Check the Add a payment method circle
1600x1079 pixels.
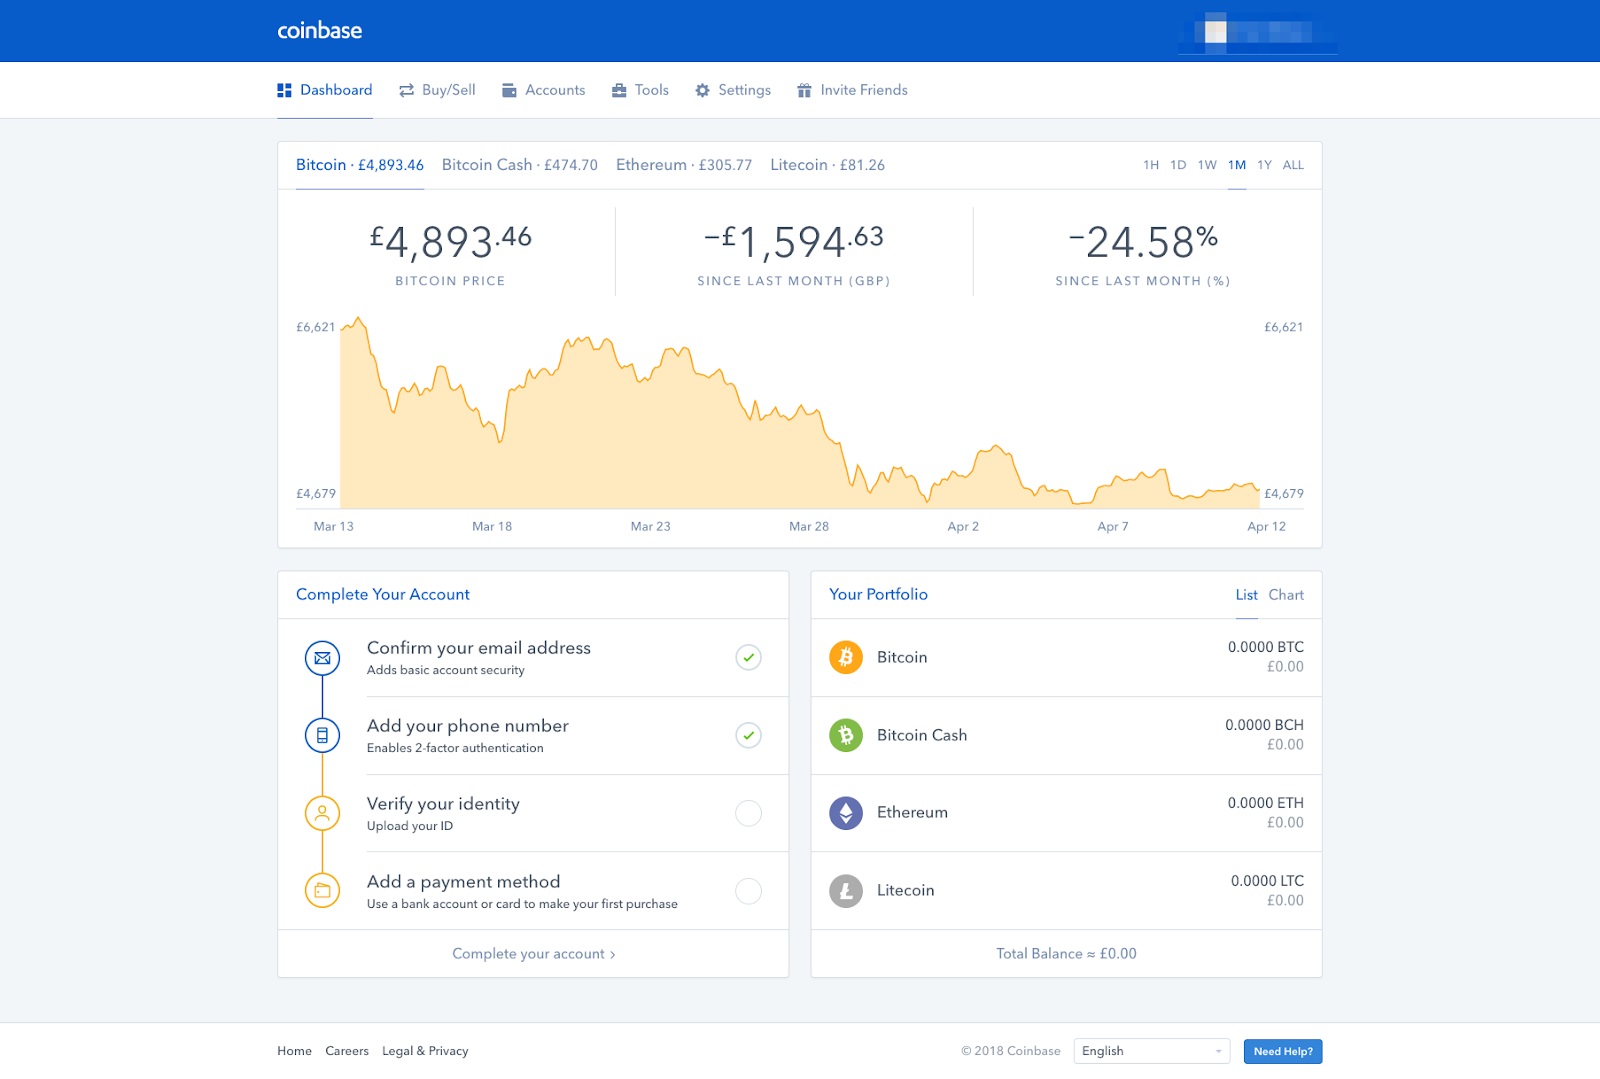(x=748, y=890)
